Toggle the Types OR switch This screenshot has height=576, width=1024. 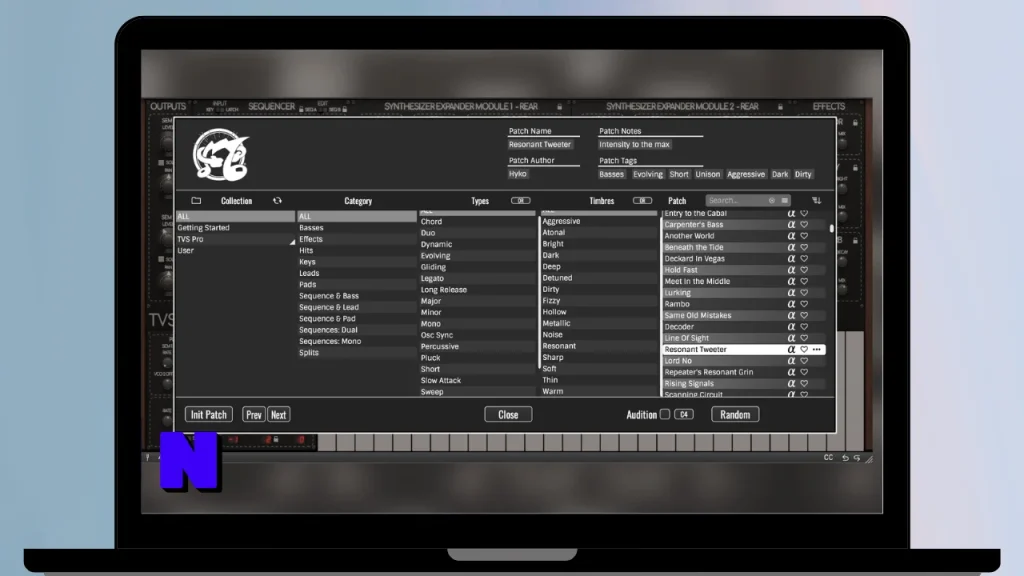pyautogui.click(x=520, y=200)
